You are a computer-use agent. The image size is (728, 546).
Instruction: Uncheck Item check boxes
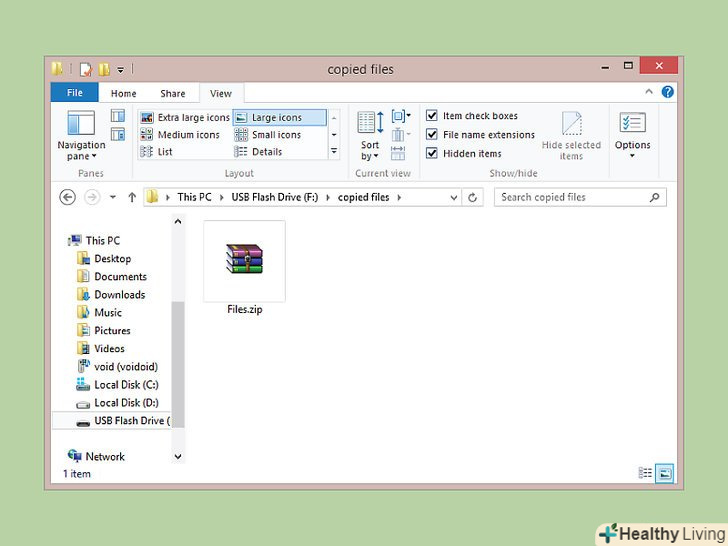[x=432, y=116]
